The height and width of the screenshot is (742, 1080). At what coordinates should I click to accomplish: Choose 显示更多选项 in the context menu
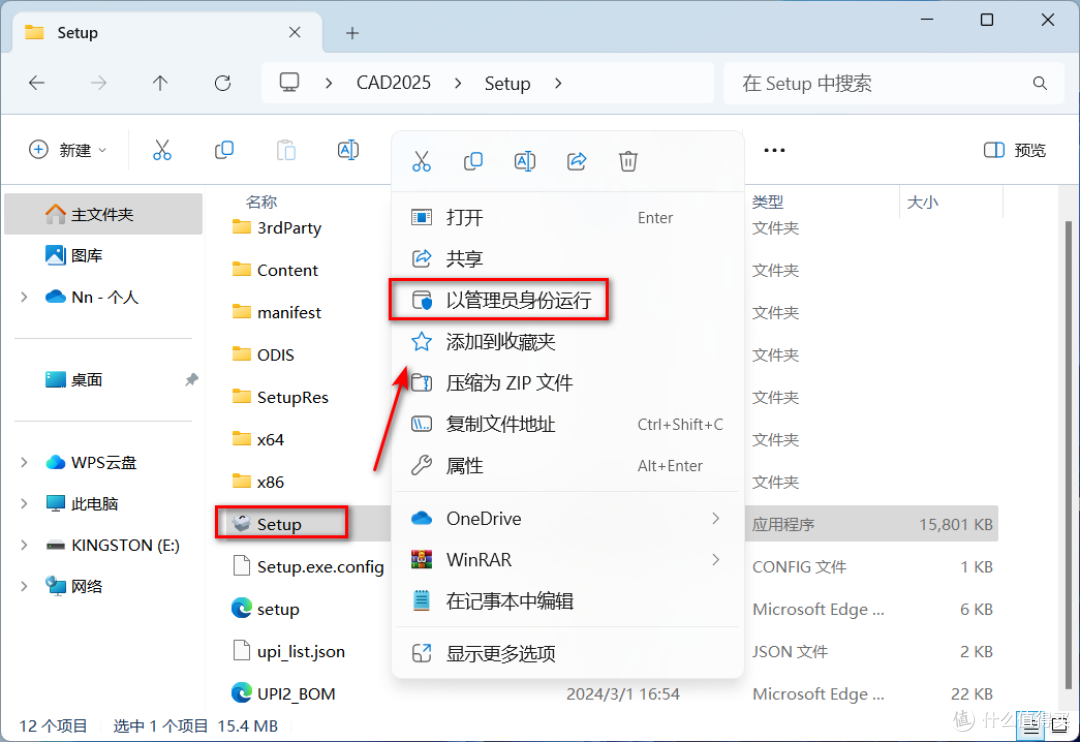point(568,653)
